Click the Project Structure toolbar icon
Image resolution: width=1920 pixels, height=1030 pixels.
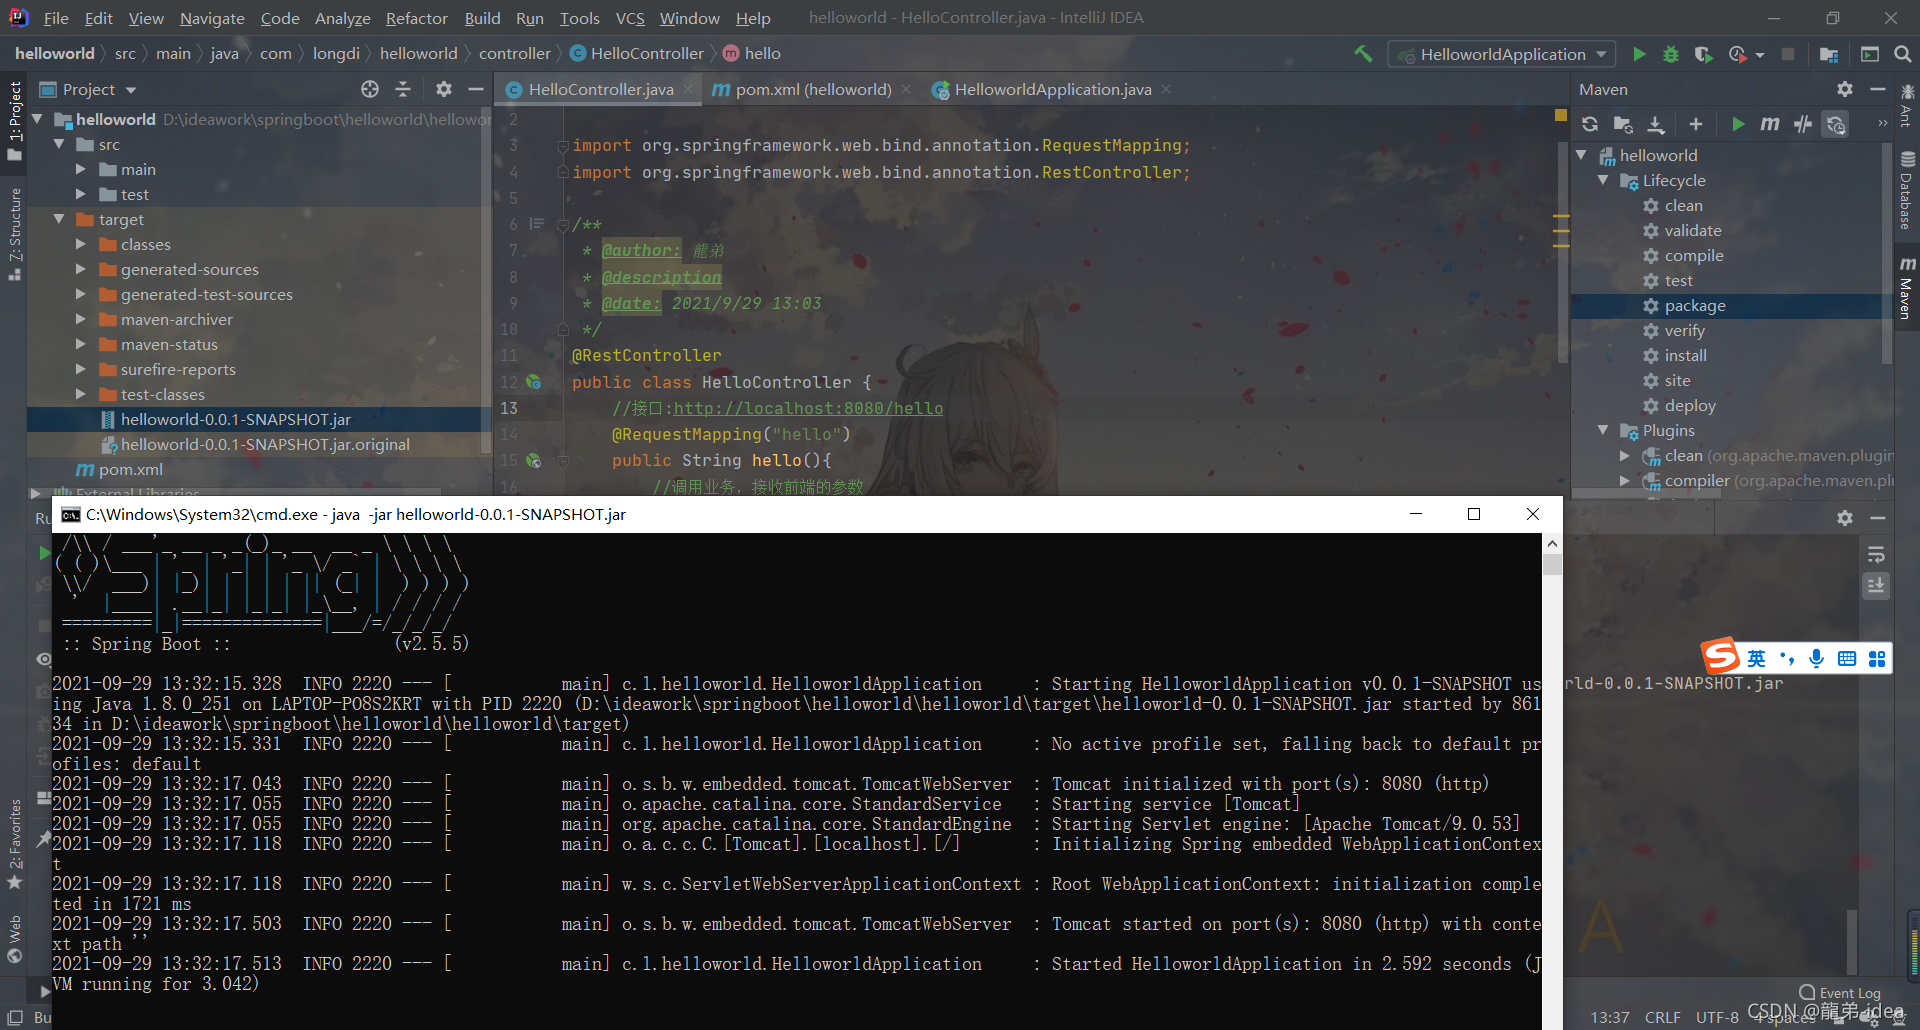(1829, 54)
